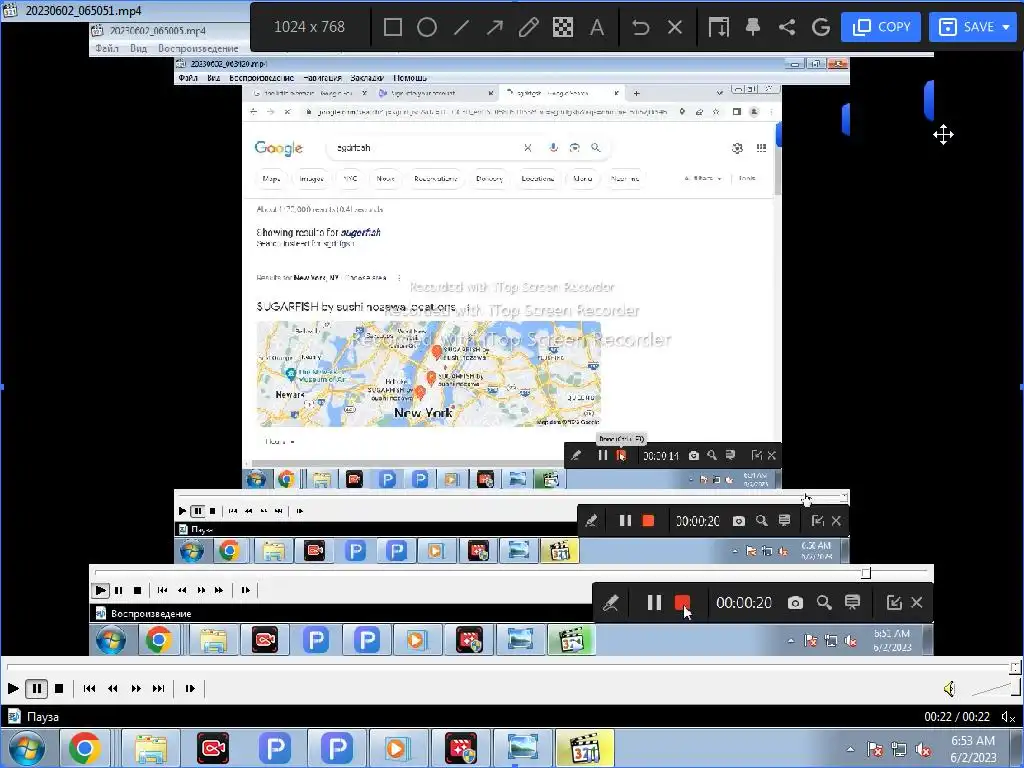Click the New York map thumbnail

(x=428, y=374)
